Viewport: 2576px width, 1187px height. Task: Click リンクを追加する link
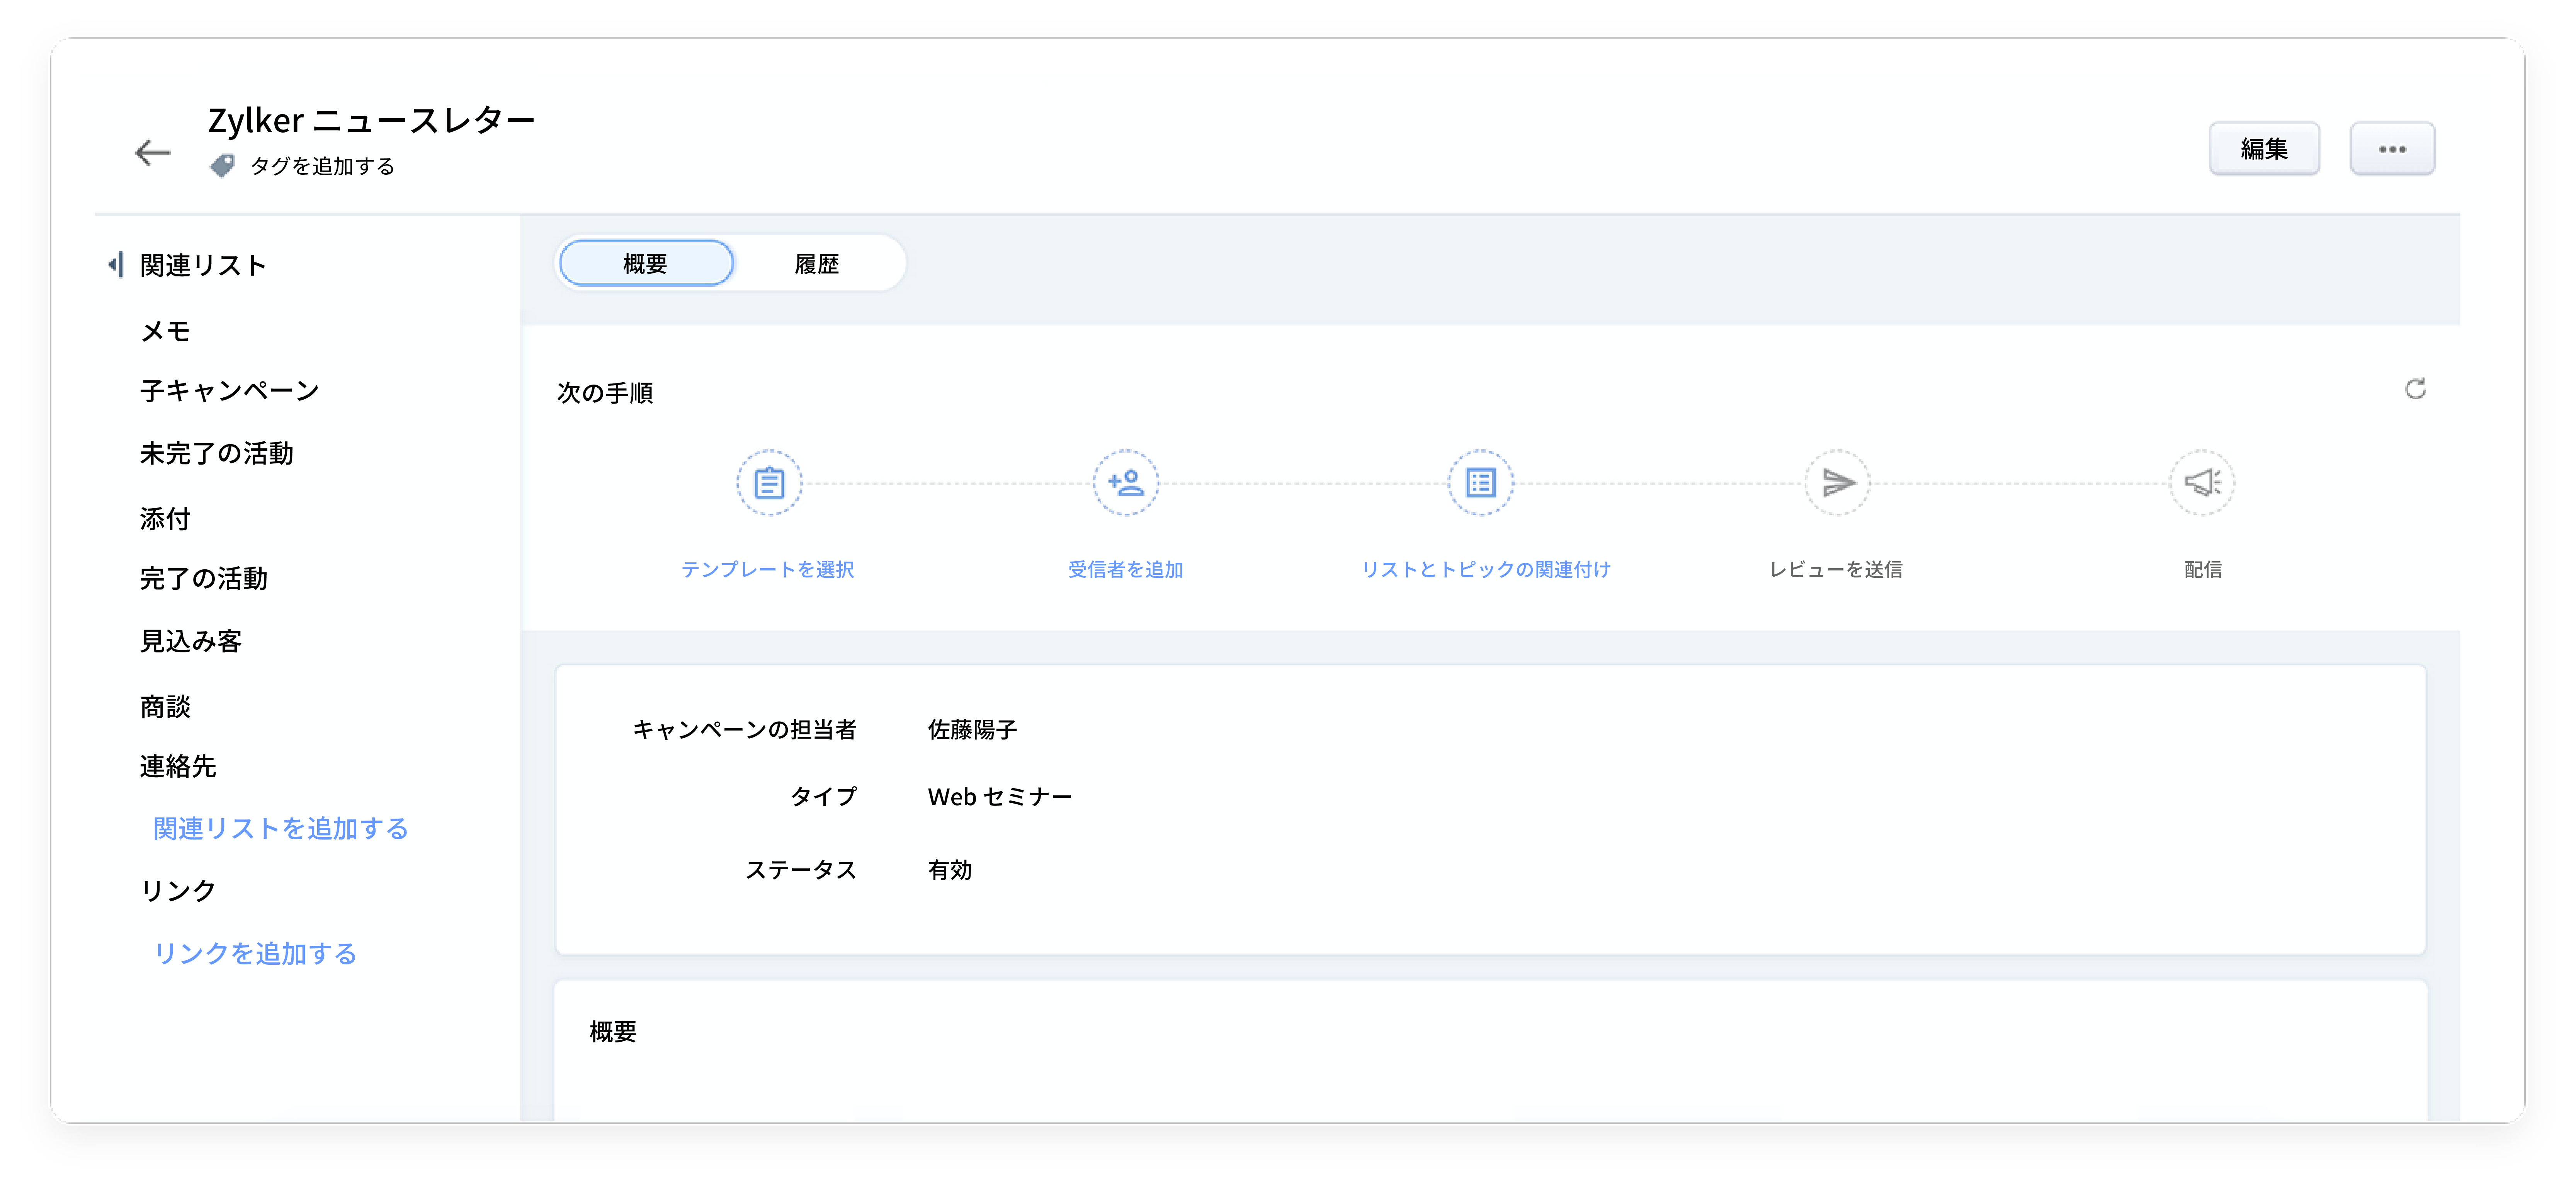(x=255, y=954)
